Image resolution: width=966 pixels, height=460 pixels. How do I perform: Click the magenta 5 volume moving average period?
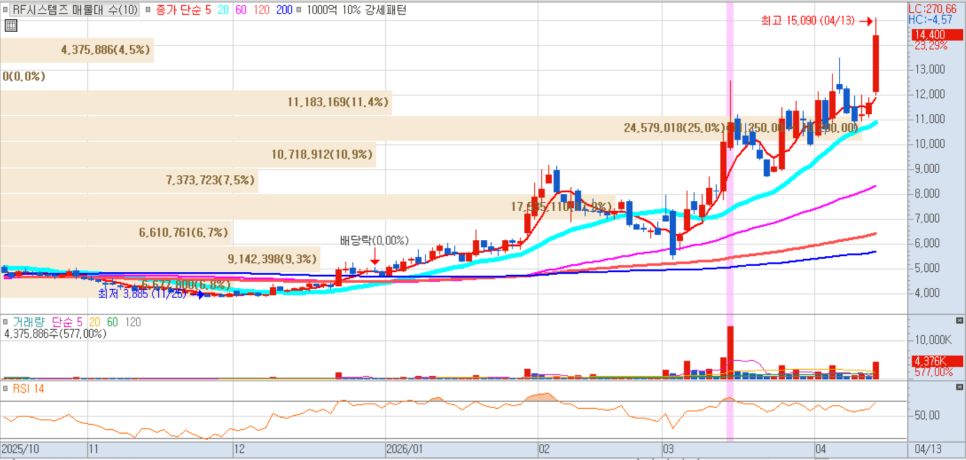79,322
